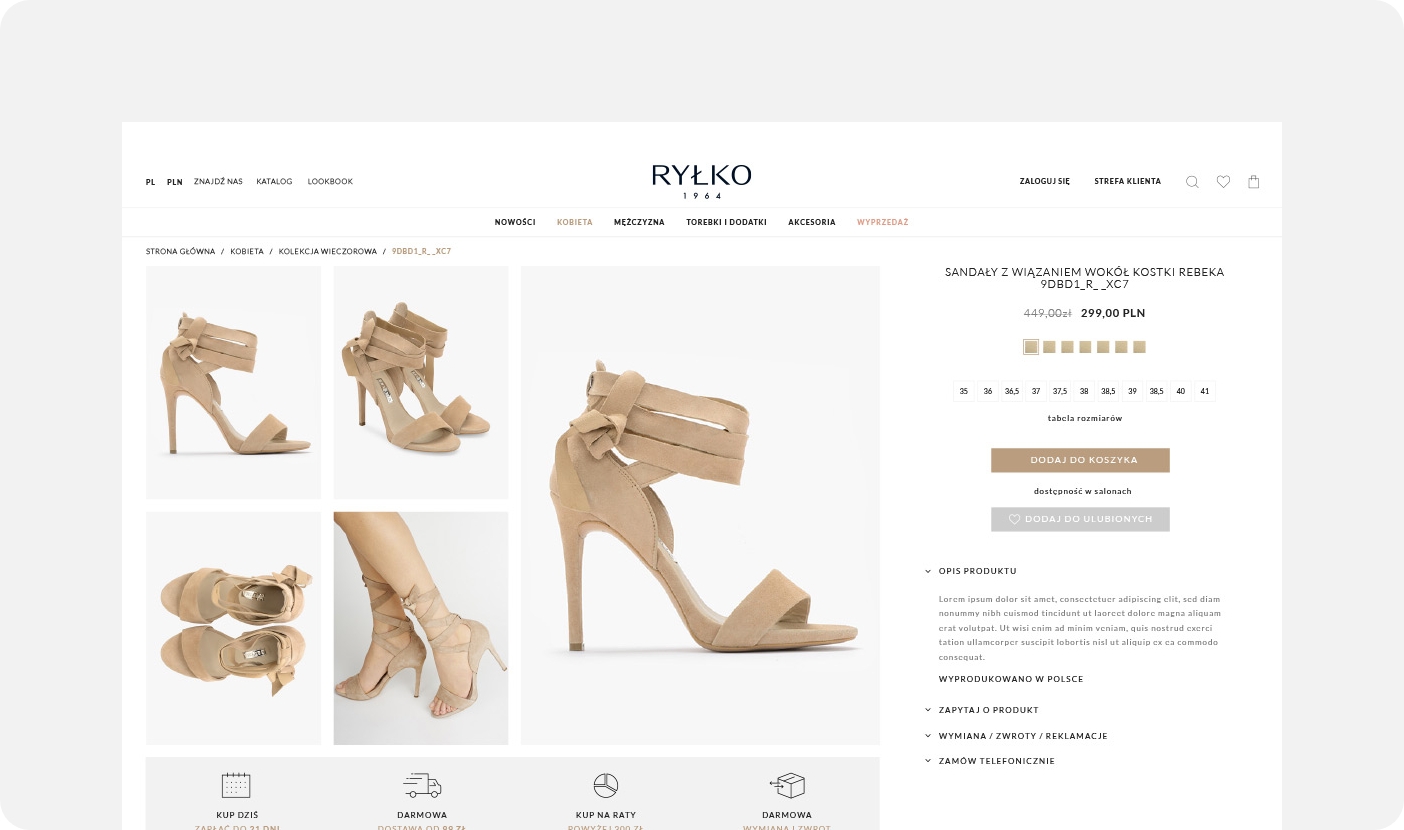Choose shoe size 41
This screenshot has height=830, width=1404.
click(x=1205, y=391)
